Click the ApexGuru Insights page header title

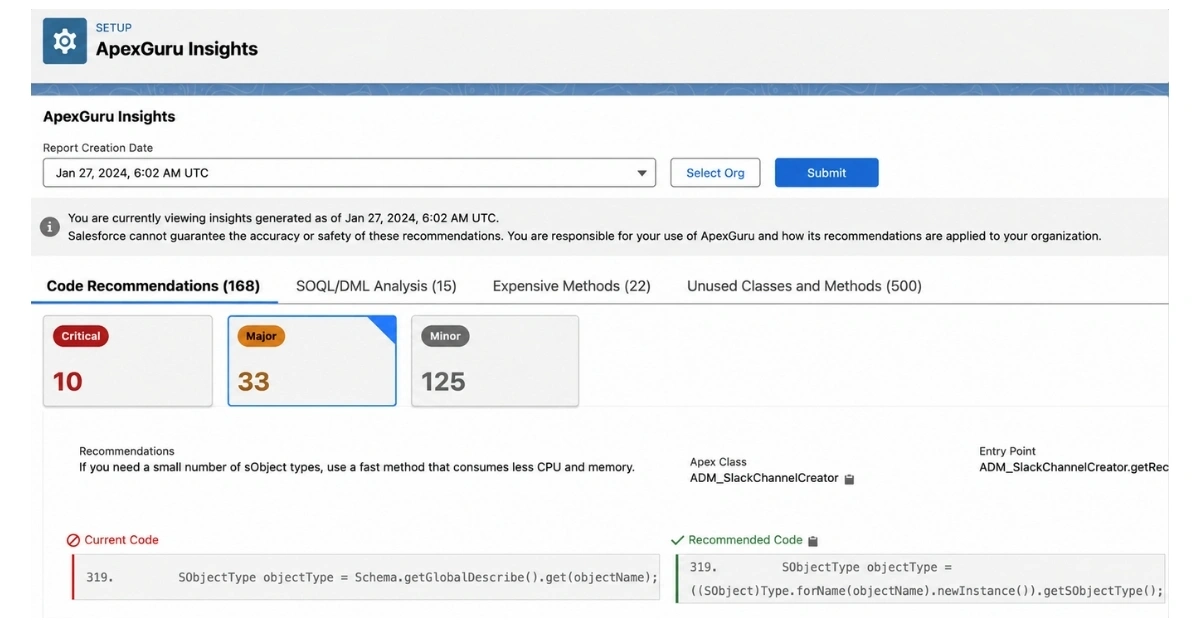click(x=177, y=49)
